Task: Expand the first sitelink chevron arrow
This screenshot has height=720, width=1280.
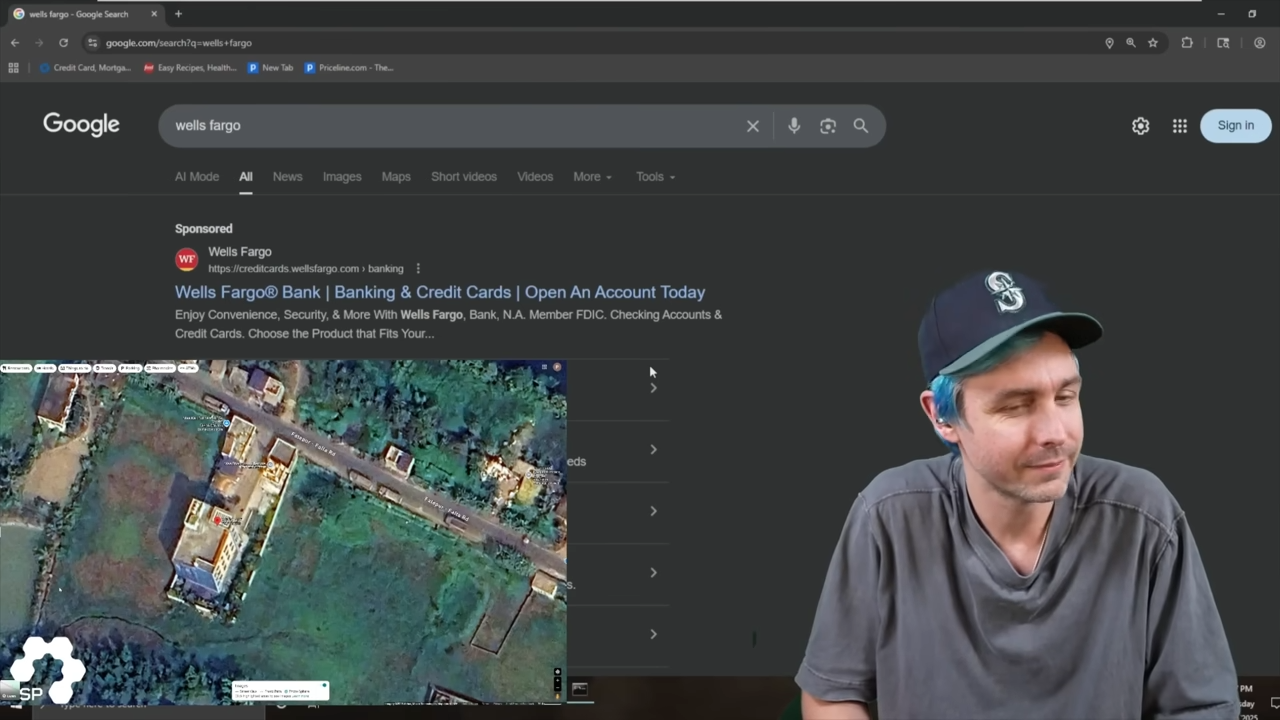Action: (653, 388)
